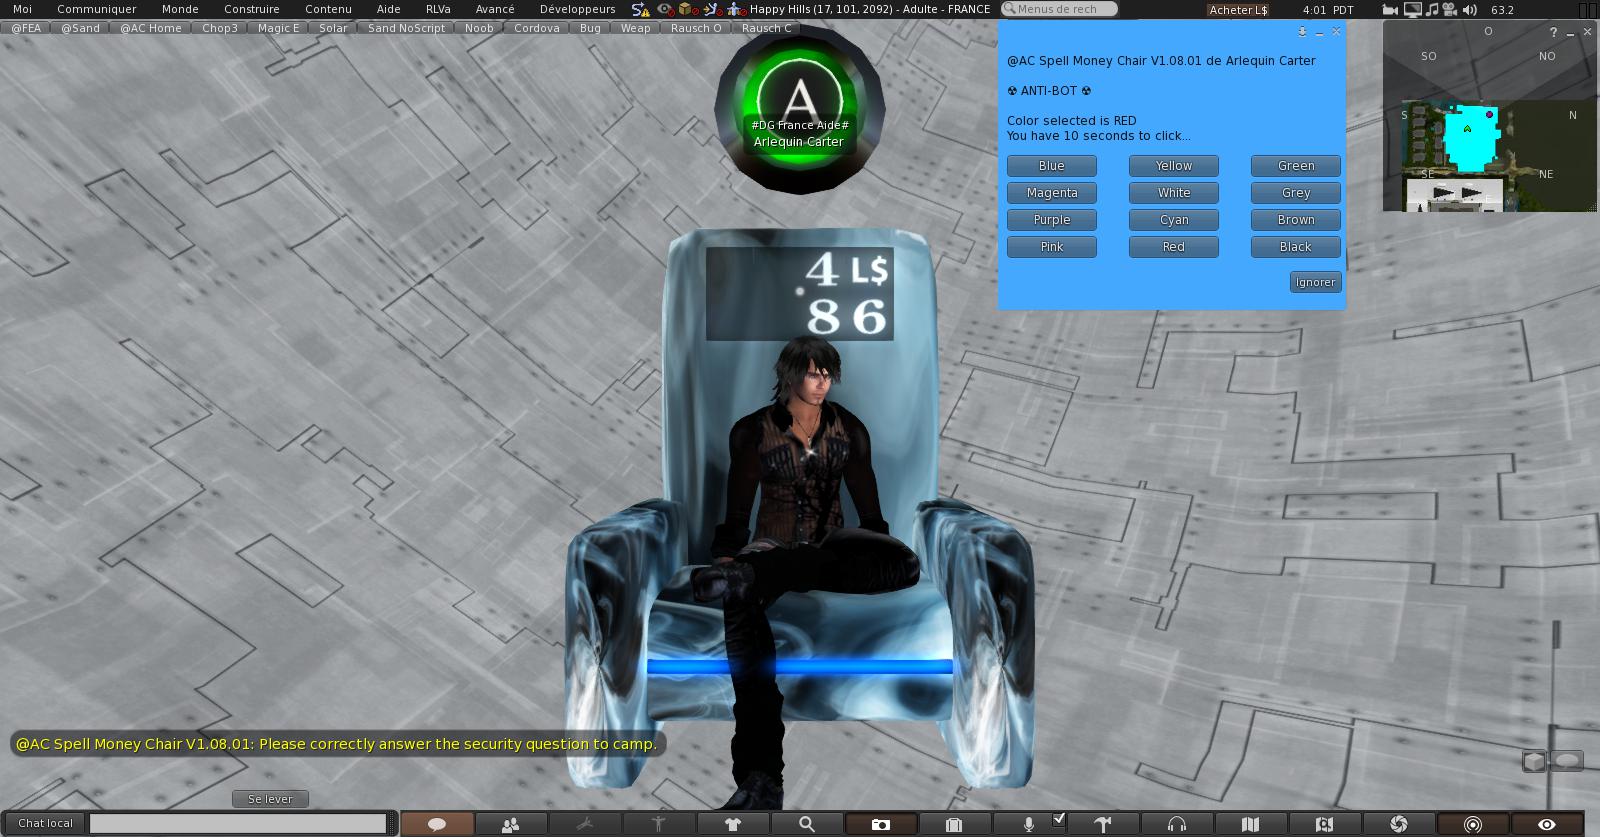1600x837 pixels.
Task: Open the inventory suitcase icon
Action: coord(954,824)
